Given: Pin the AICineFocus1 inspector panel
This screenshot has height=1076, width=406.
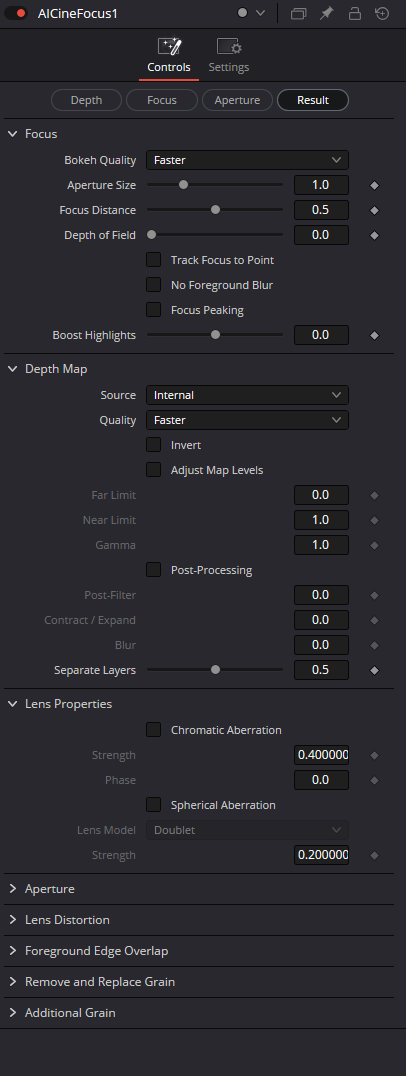Looking at the screenshot, I should [x=326, y=13].
